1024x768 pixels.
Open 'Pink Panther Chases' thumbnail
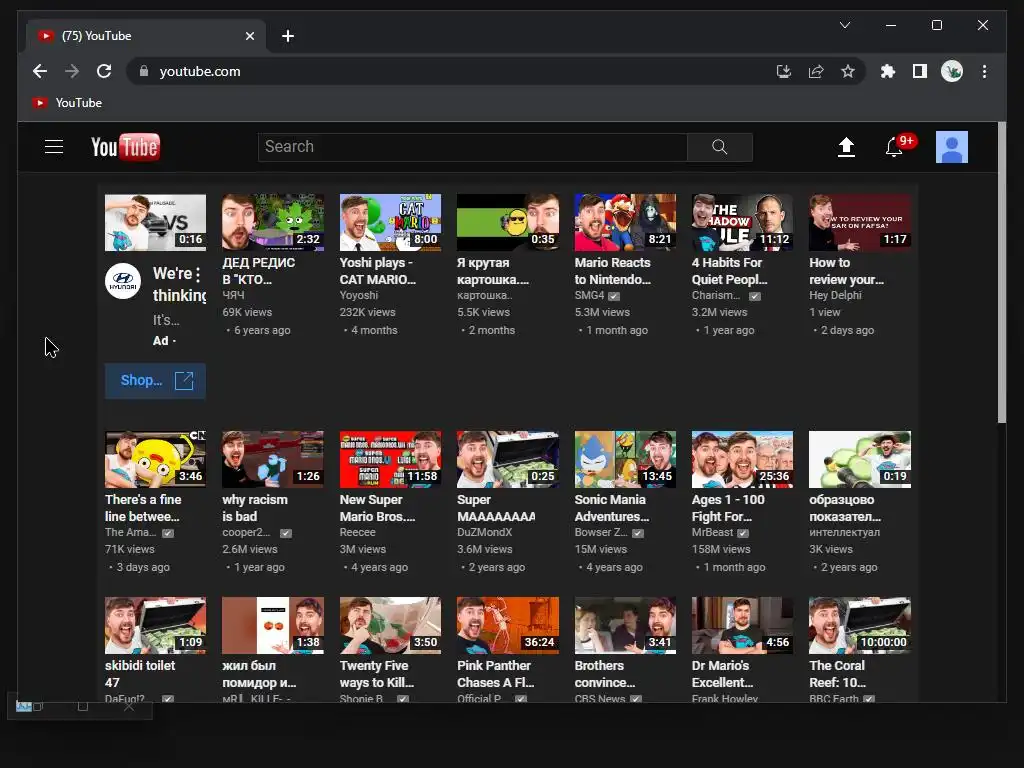coord(508,626)
